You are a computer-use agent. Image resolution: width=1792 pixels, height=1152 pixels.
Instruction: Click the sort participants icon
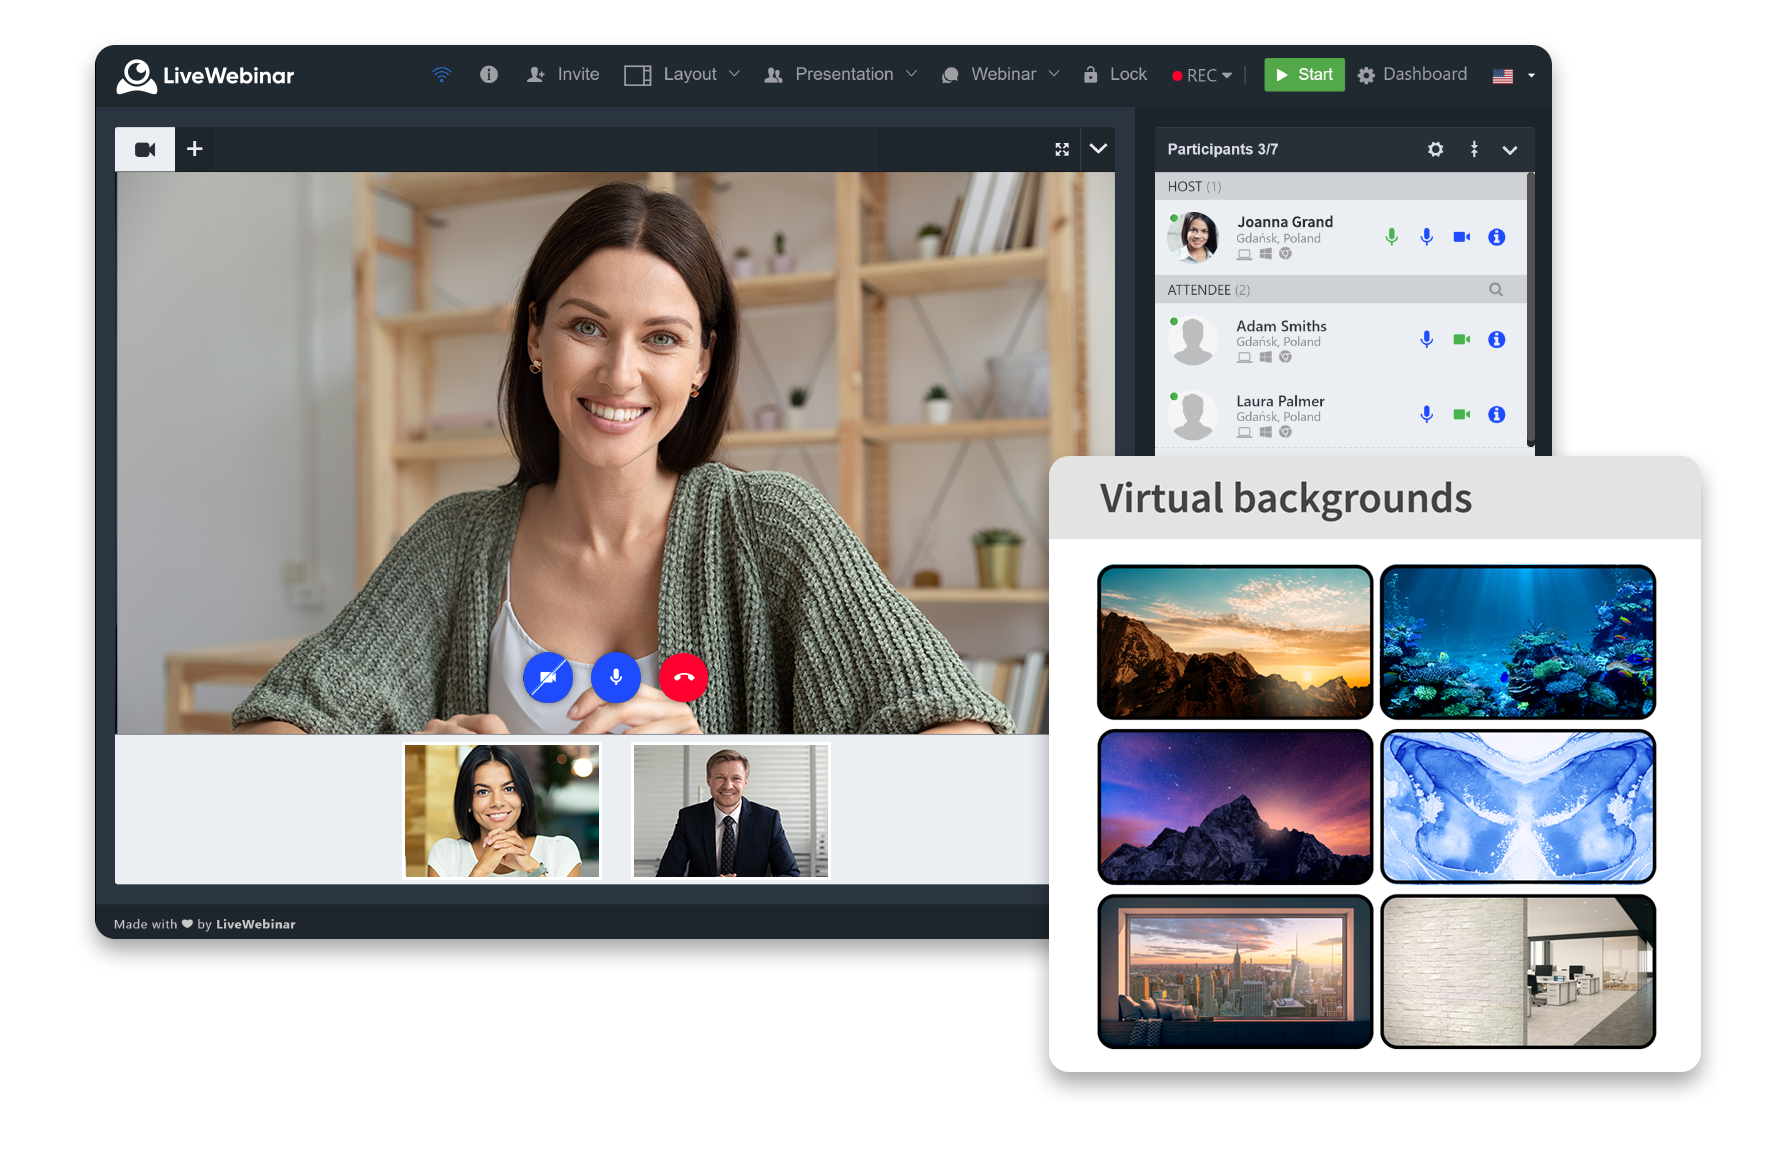(x=1474, y=149)
